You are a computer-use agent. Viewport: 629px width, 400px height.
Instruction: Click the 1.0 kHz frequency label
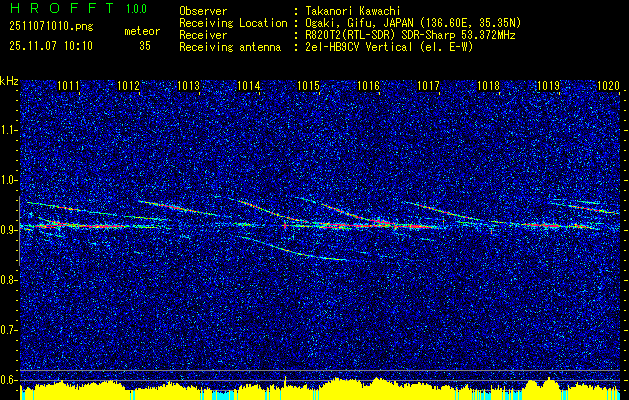point(8,180)
